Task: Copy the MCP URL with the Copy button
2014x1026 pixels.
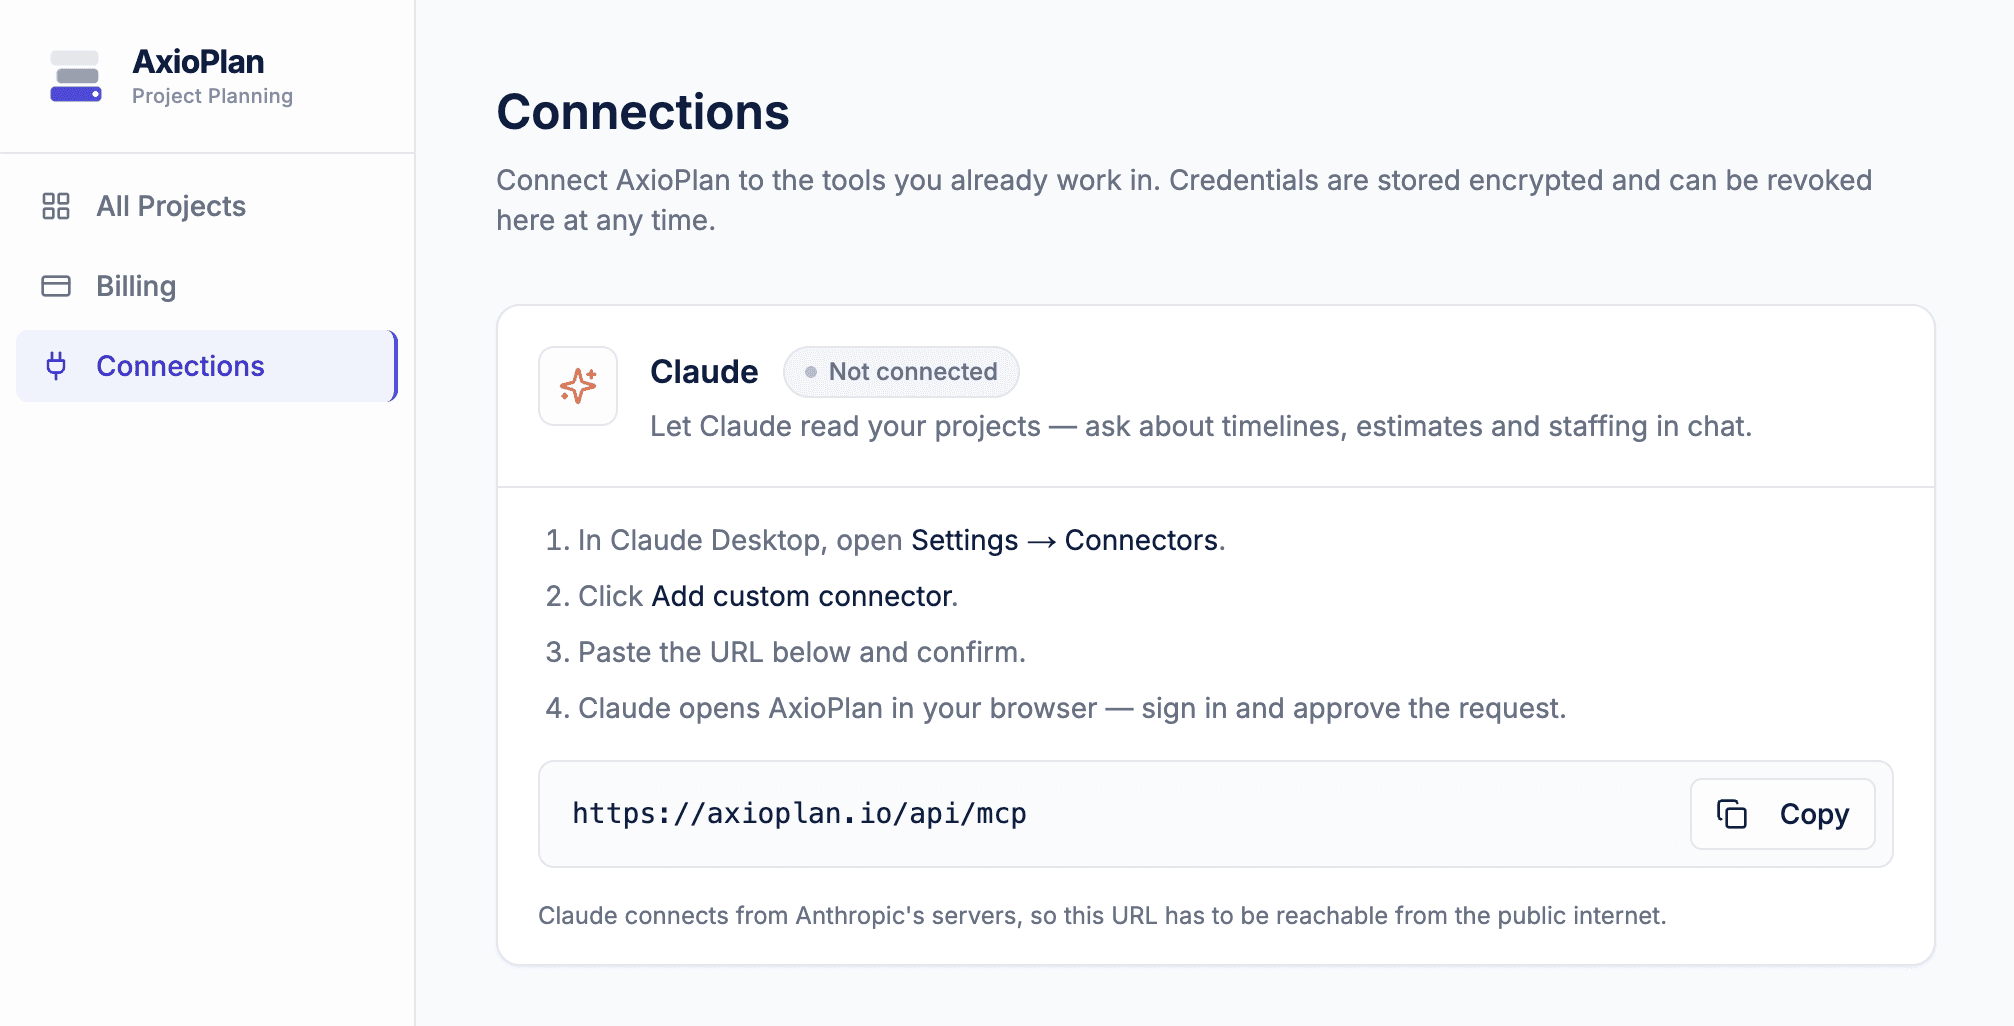Action: coord(1783,814)
